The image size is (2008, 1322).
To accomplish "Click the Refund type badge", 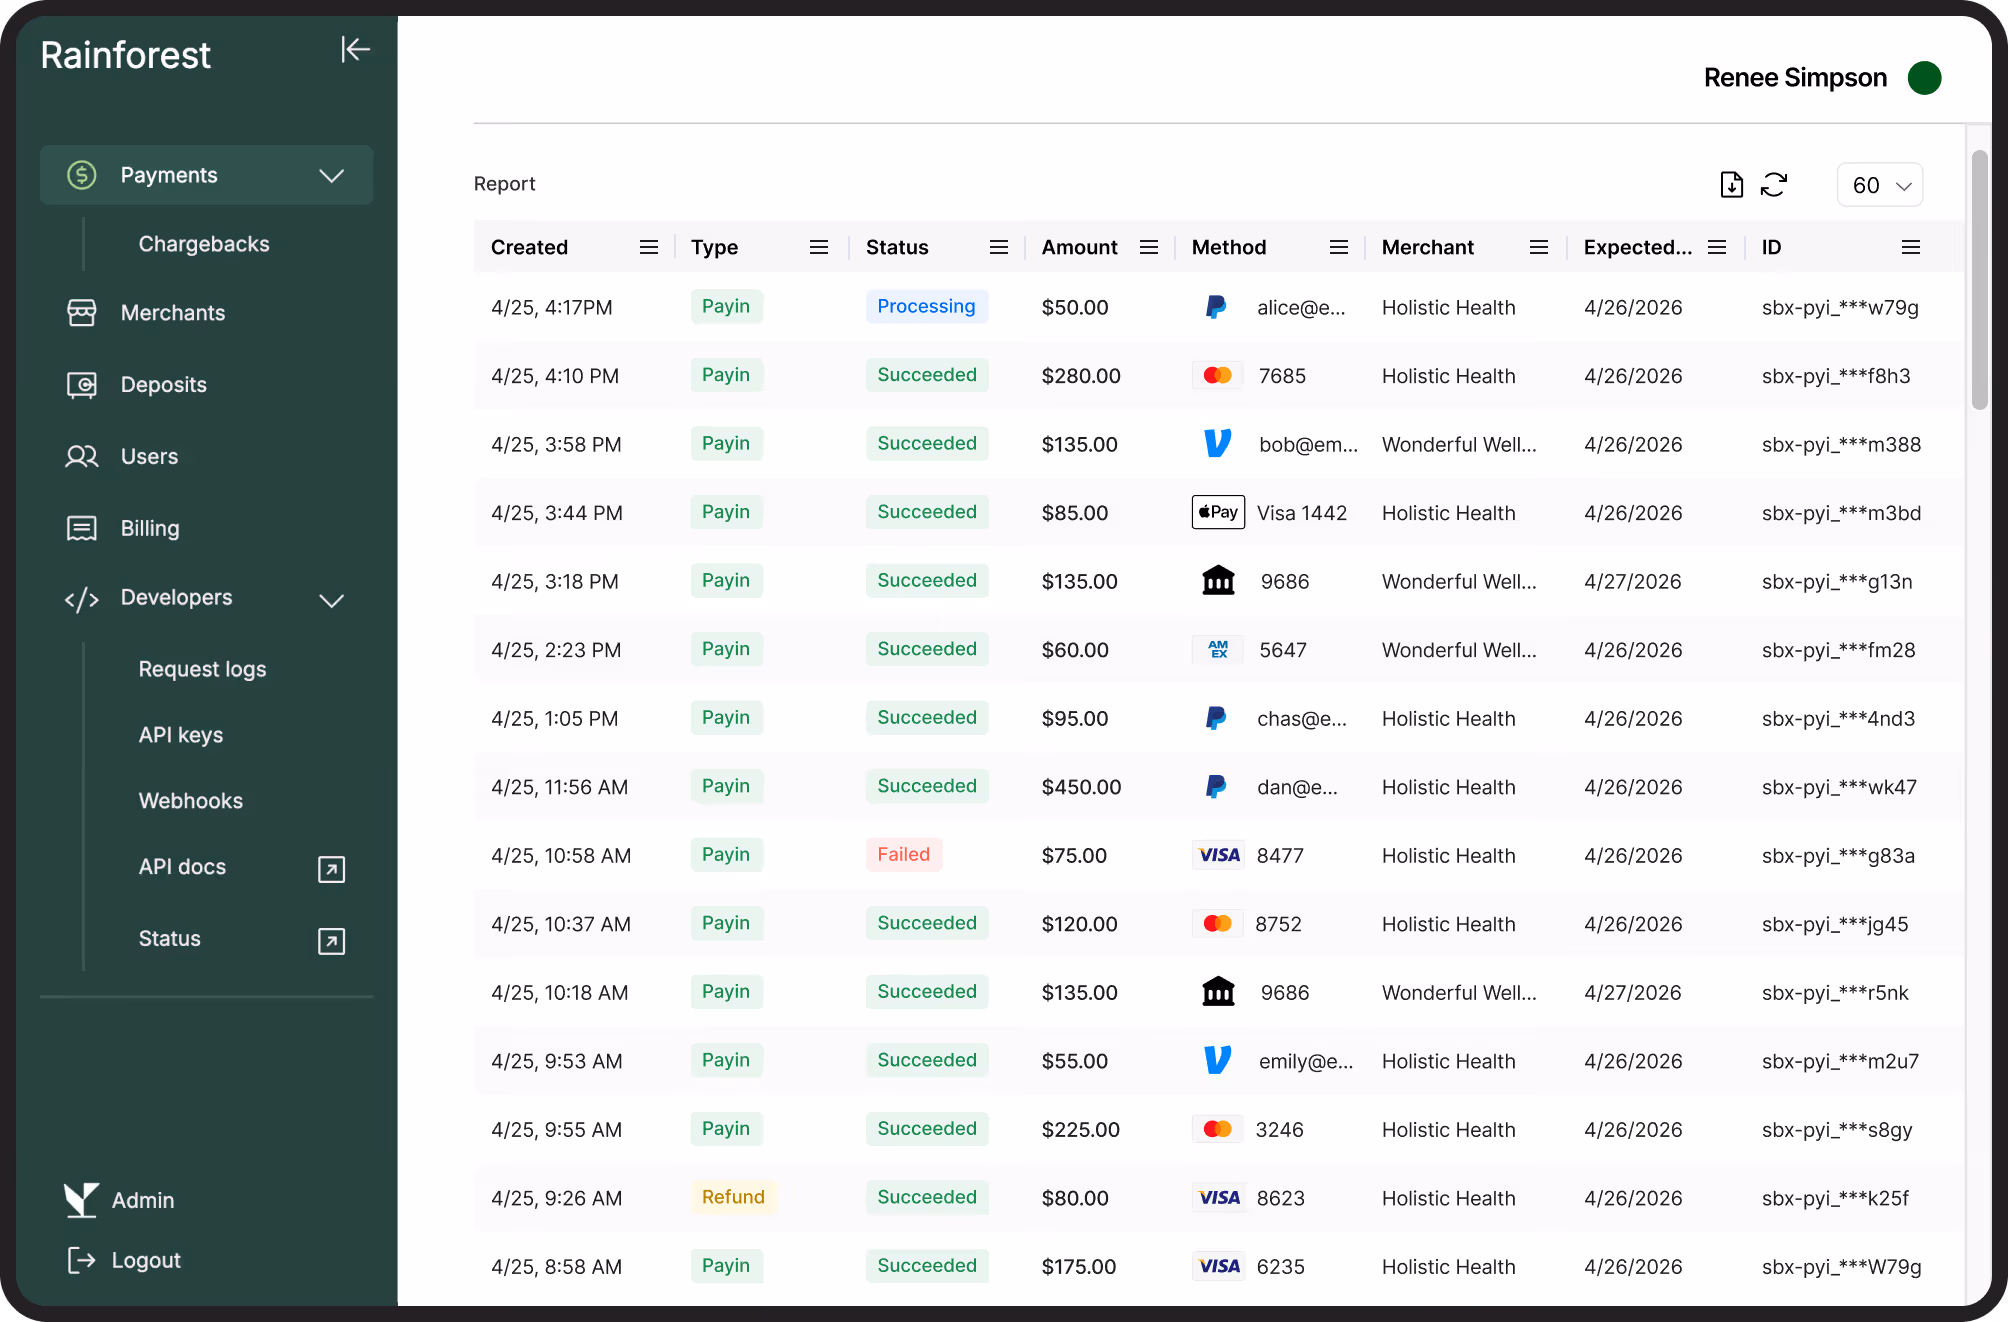I will (733, 1197).
